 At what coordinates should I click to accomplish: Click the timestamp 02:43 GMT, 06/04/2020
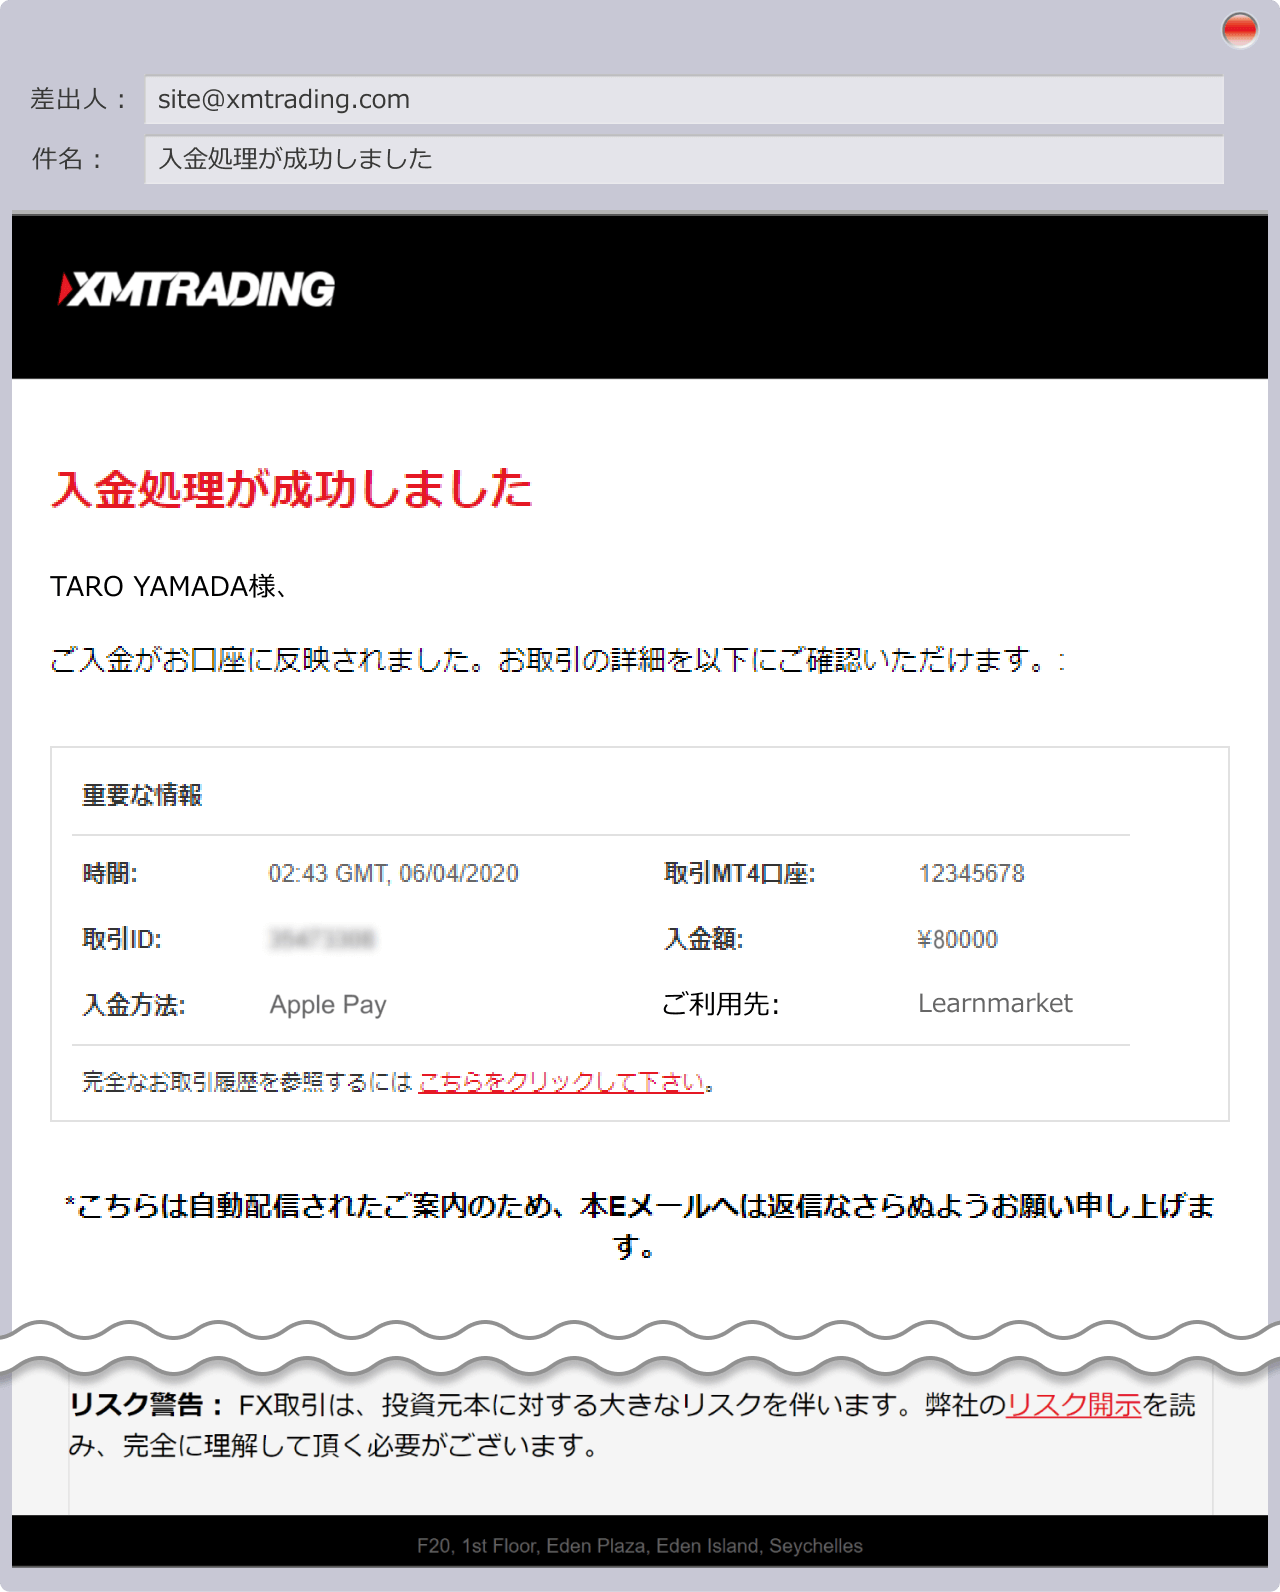pyautogui.click(x=393, y=873)
